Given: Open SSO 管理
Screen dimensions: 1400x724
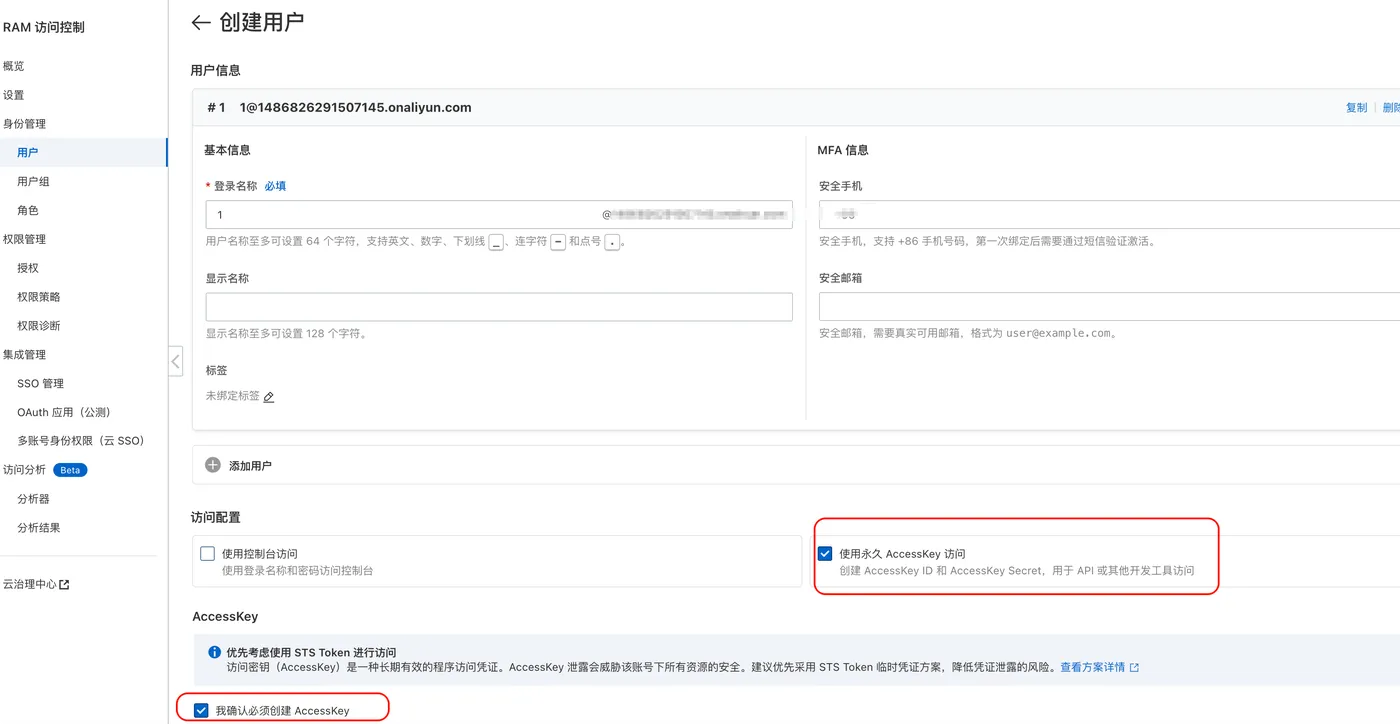Looking at the screenshot, I should pyautogui.click(x=40, y=384).
